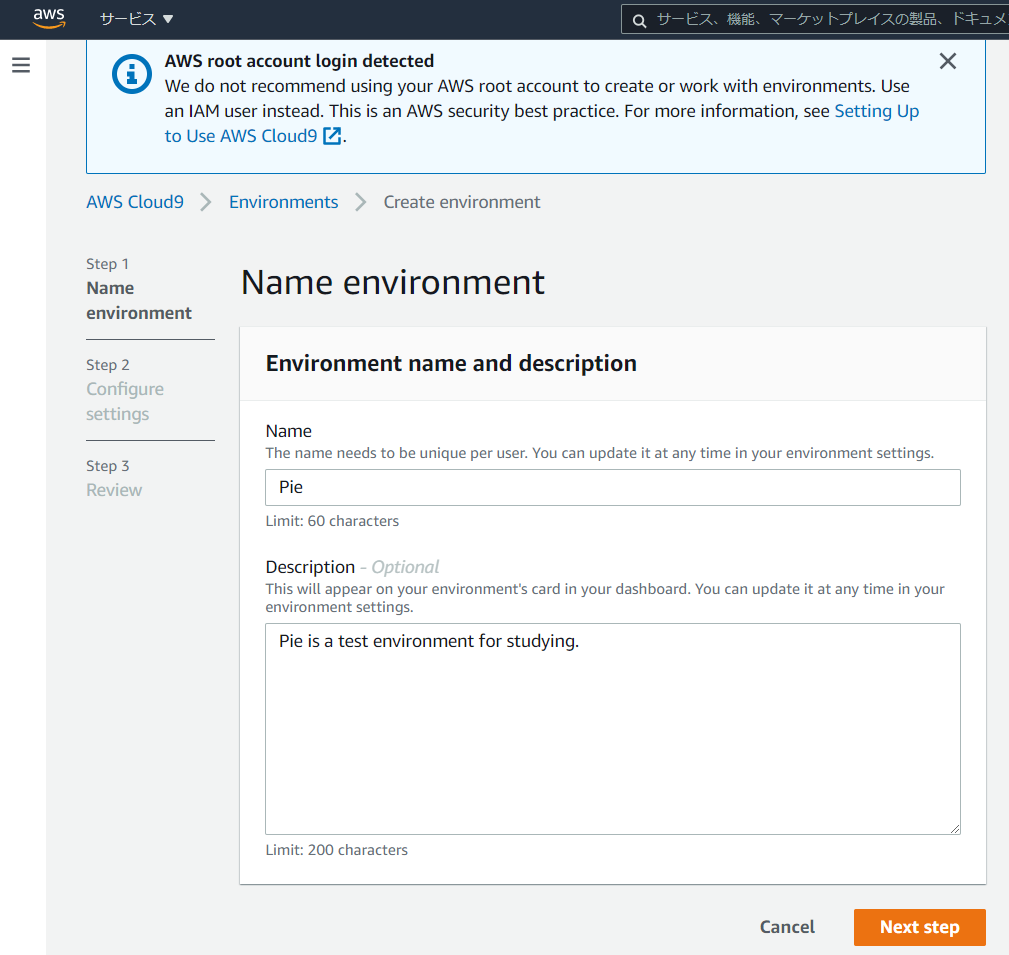Click the Description text area

click(x=613, y=728)
